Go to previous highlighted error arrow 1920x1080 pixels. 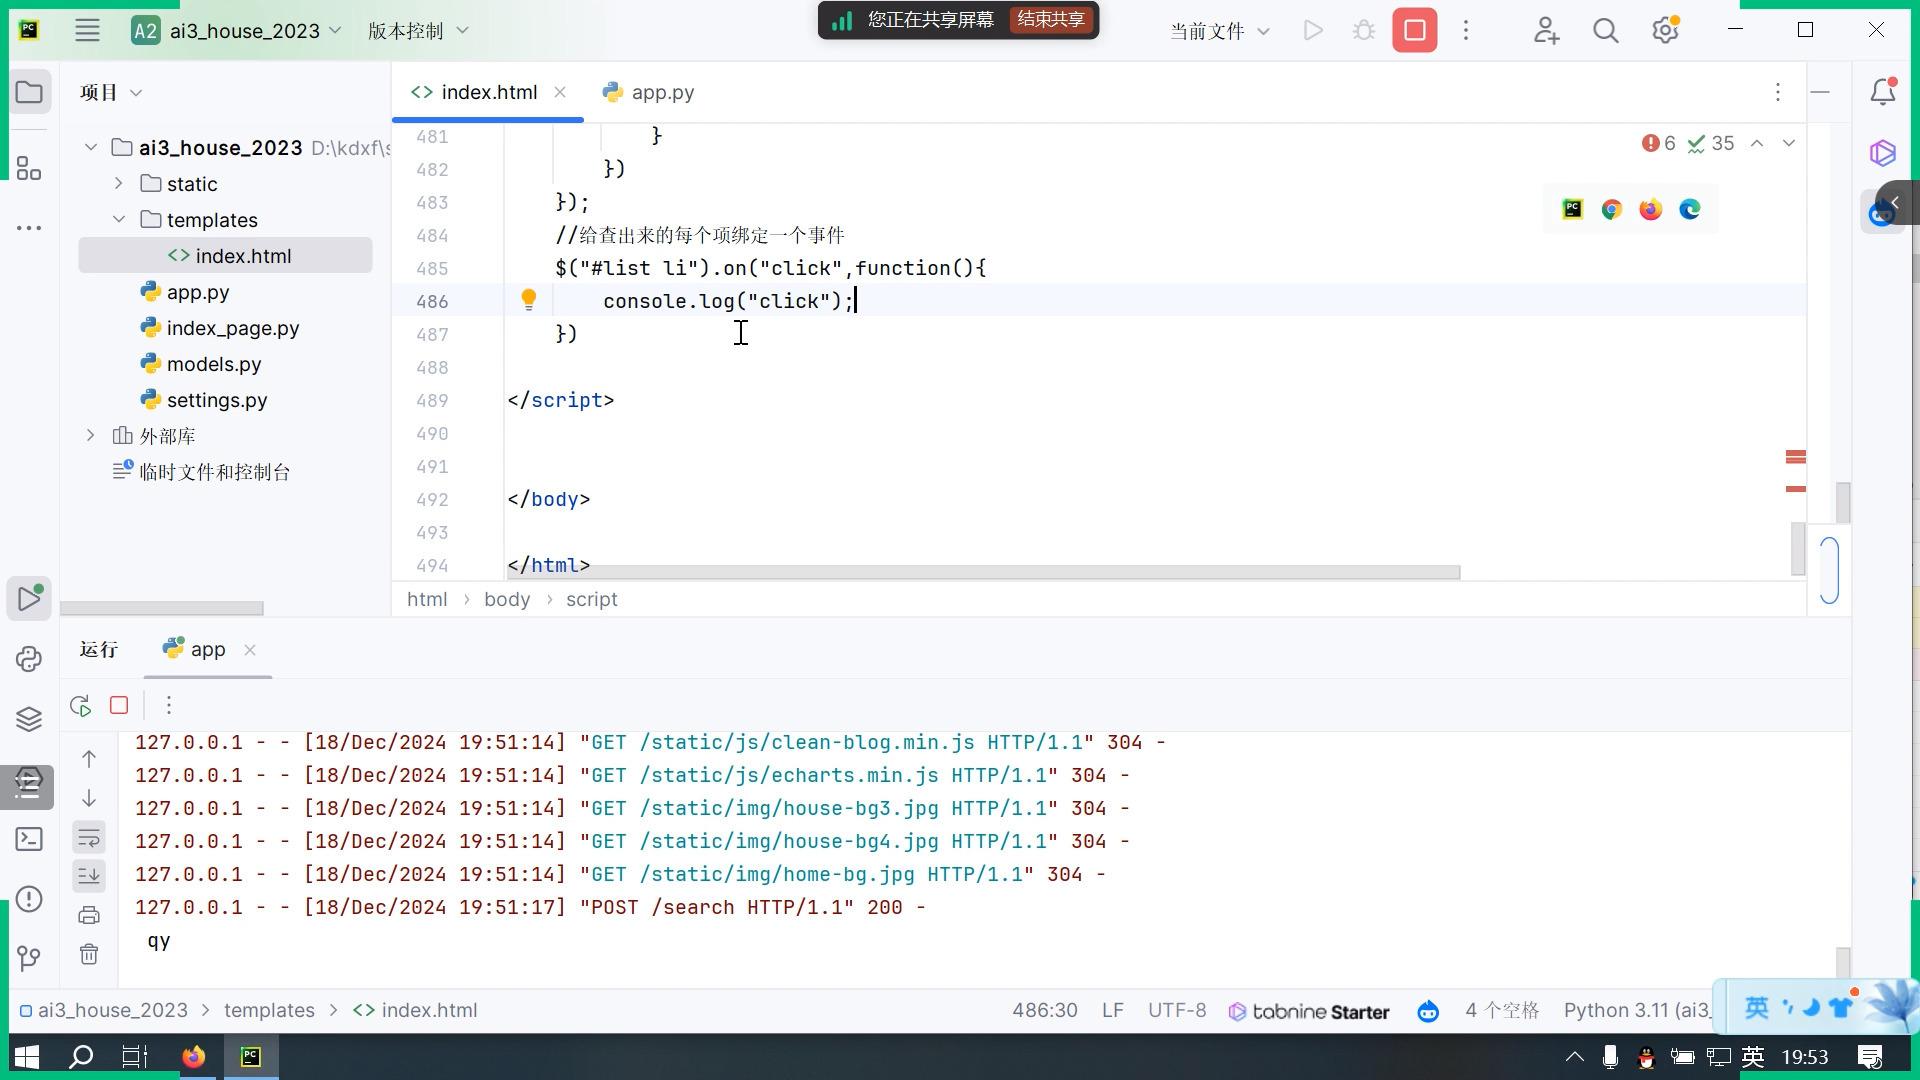1757,144
